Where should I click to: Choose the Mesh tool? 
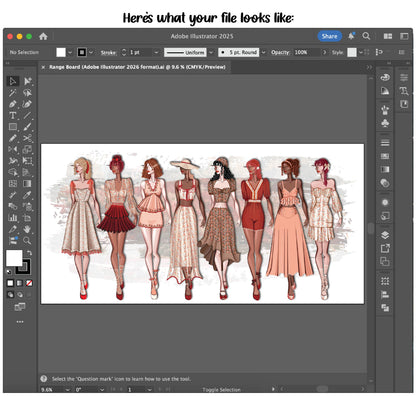(x=13, y=184)
